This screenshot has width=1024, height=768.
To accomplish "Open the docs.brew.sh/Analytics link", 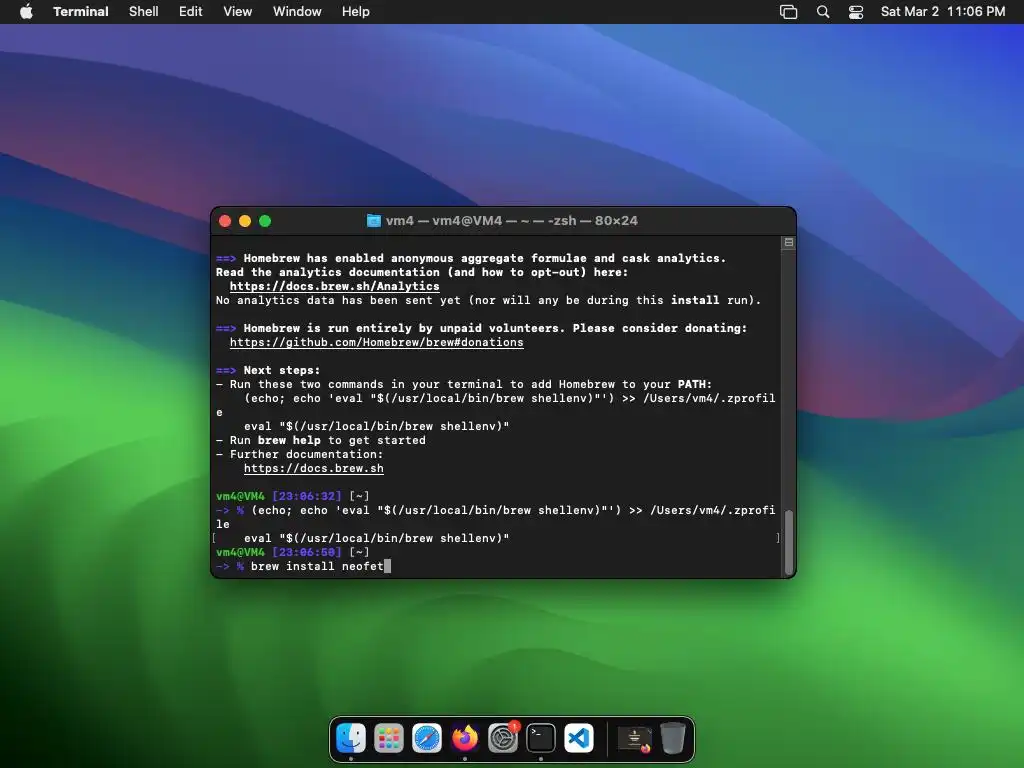I will [x=334, y=286].
